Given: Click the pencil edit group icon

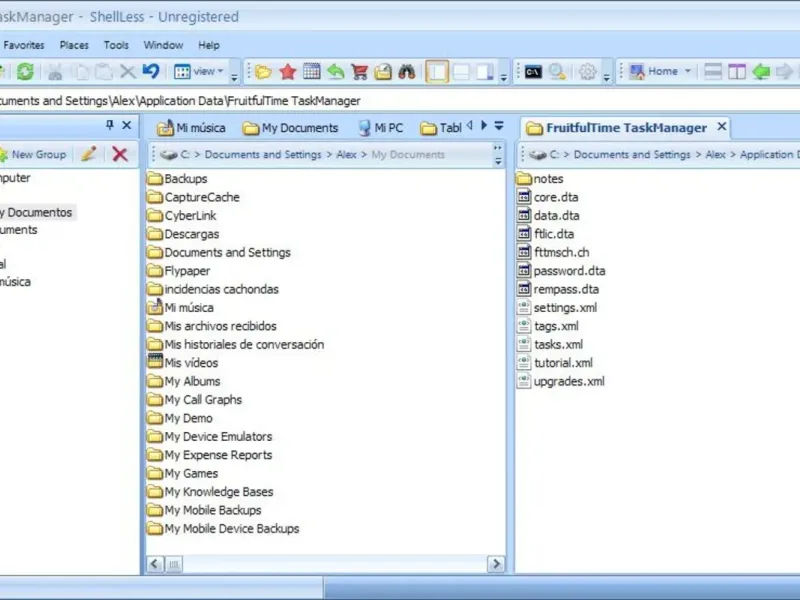Looking at the screenshot, I should coord(89,154).
